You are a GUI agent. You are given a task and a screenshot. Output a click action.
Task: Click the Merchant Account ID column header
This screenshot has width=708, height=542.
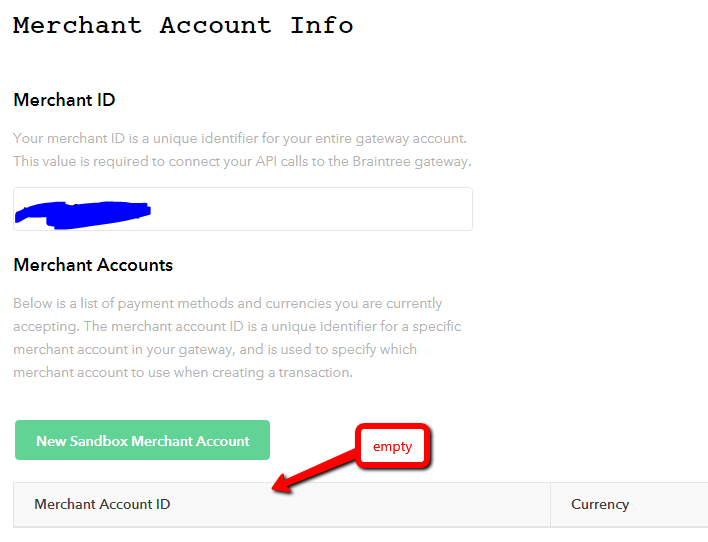pyautogui.click(x=102, y=504)
